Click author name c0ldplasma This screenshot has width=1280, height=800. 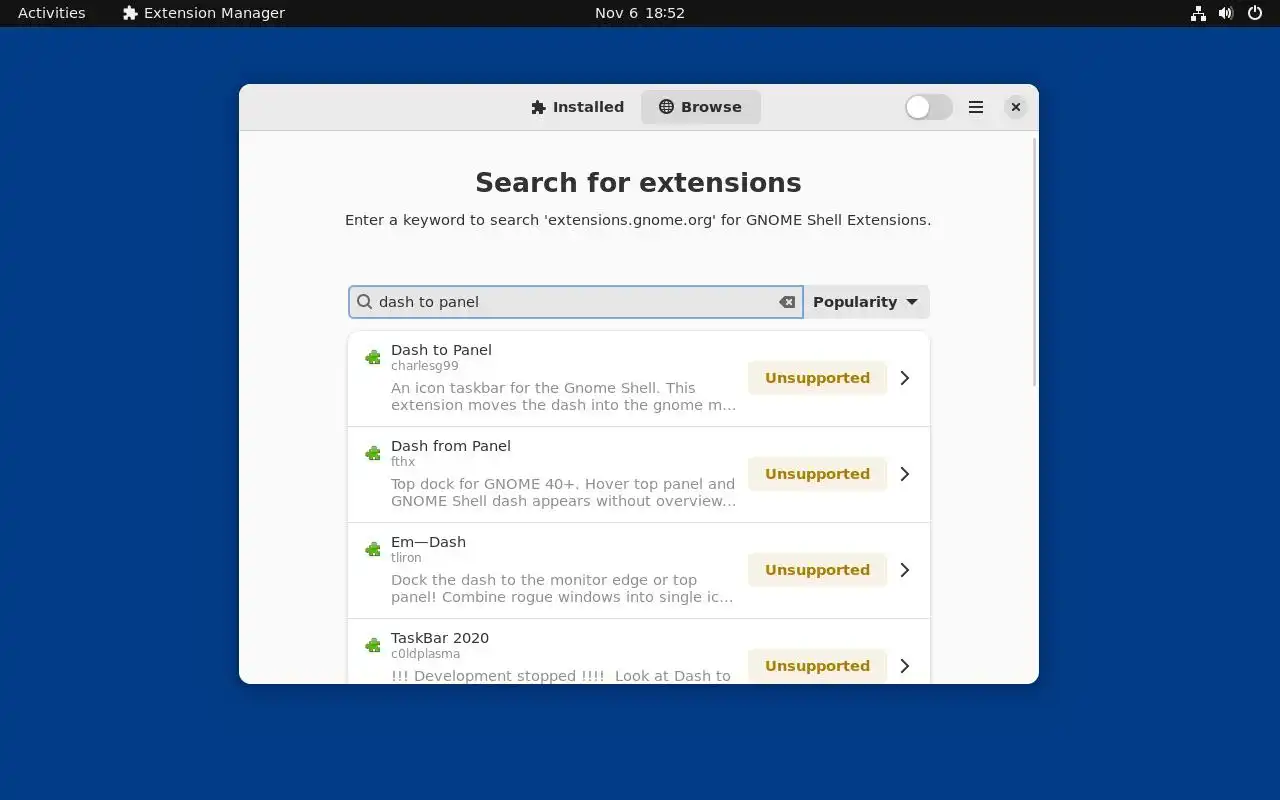click(x=426, y=654)
